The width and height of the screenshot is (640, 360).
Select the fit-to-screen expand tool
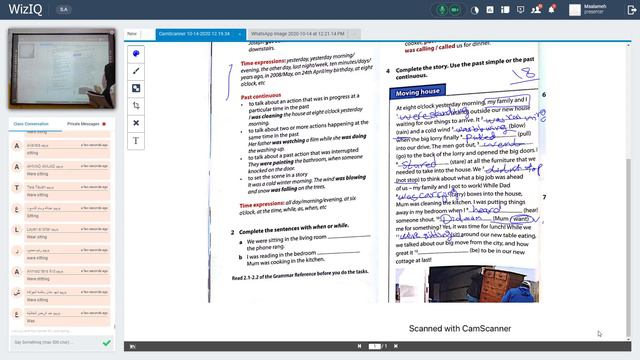point(136,88)
